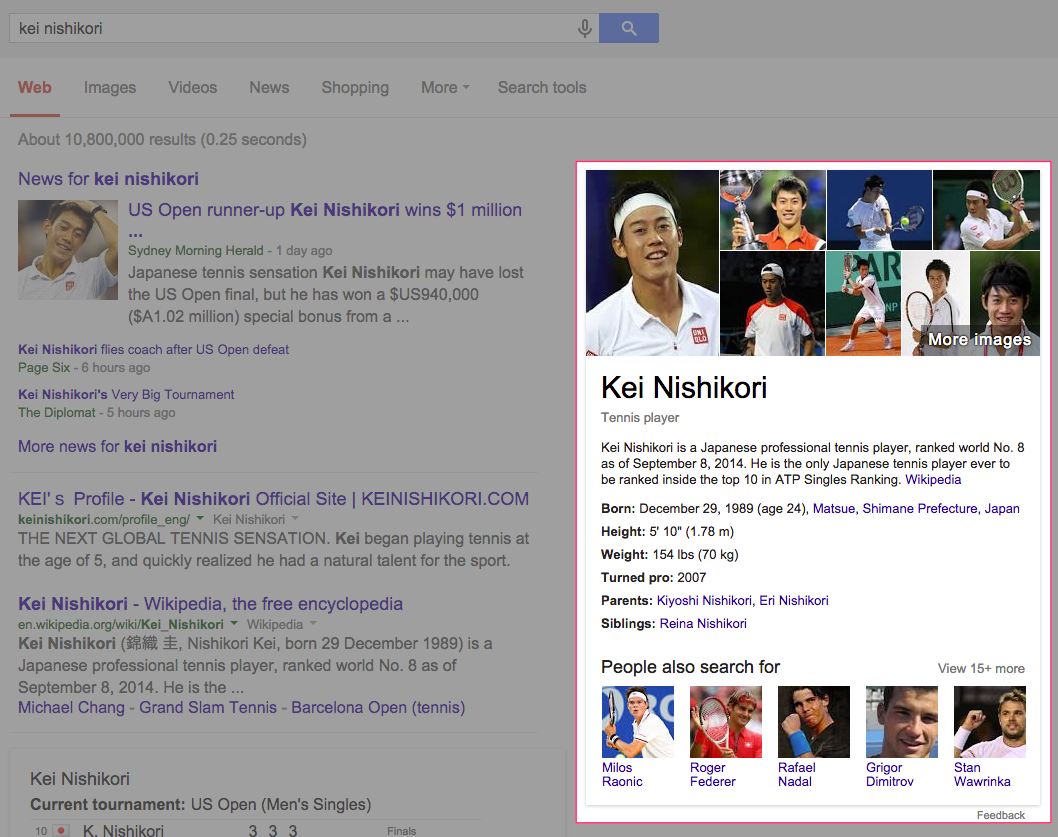
Task: Expand the green arrow next to keinishikori.com URL
Action: click(200, 518)
